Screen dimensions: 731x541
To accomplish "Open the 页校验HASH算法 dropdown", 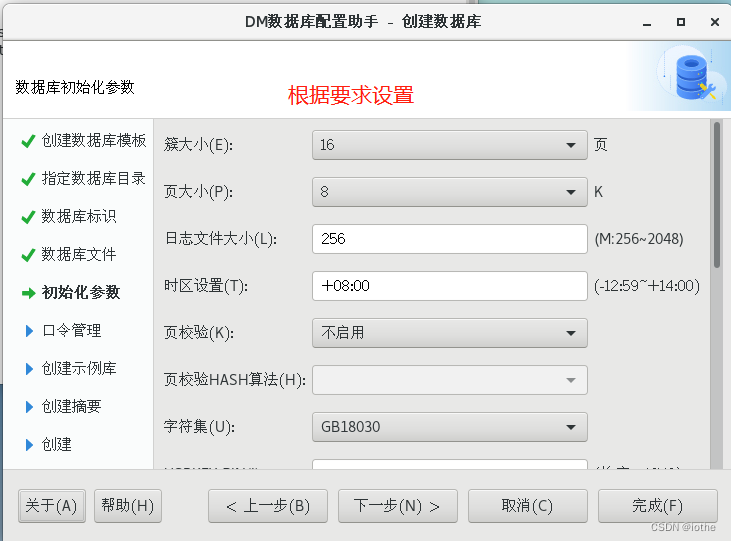I will [449, 380].
